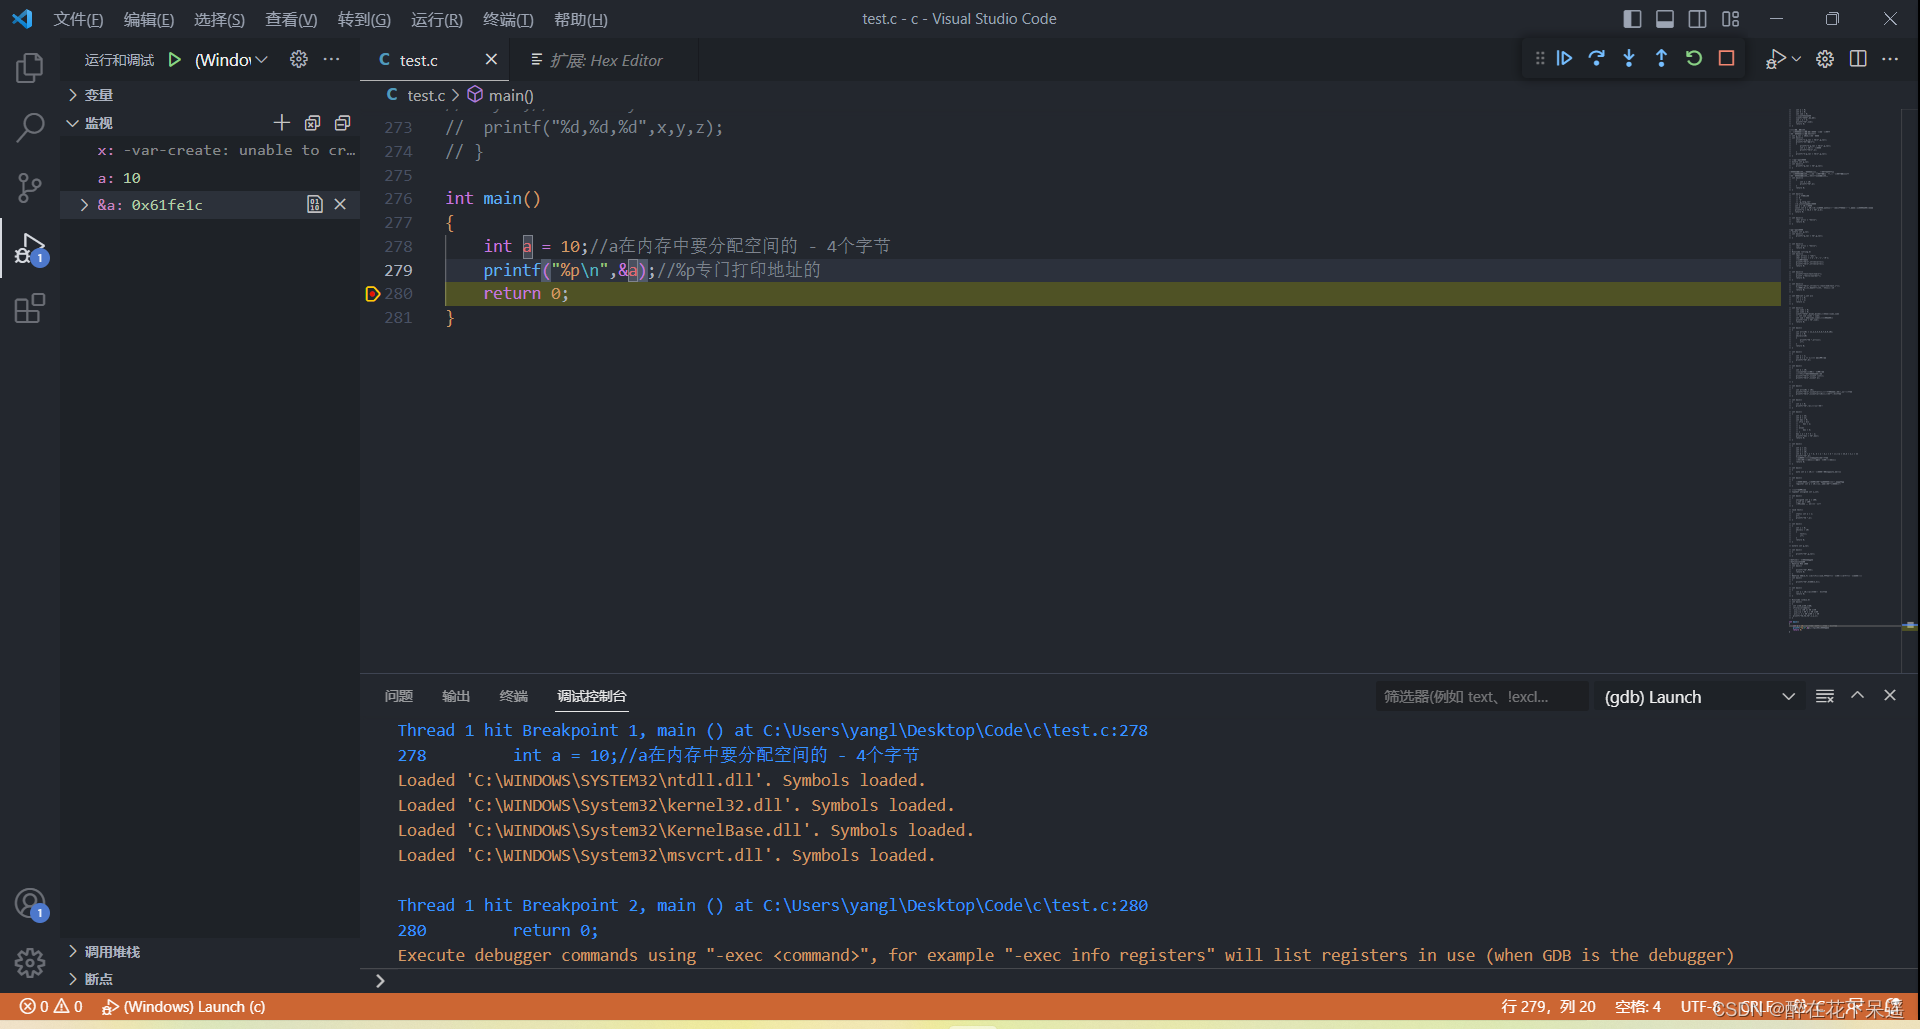
Task: Disable the breakpoint on line 280
Action: click(371, 293)
